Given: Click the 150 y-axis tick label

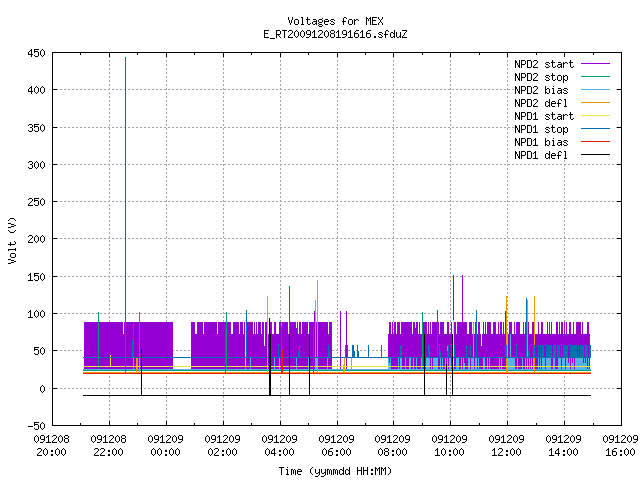Looking at the screenshot, I should (36, 277).
